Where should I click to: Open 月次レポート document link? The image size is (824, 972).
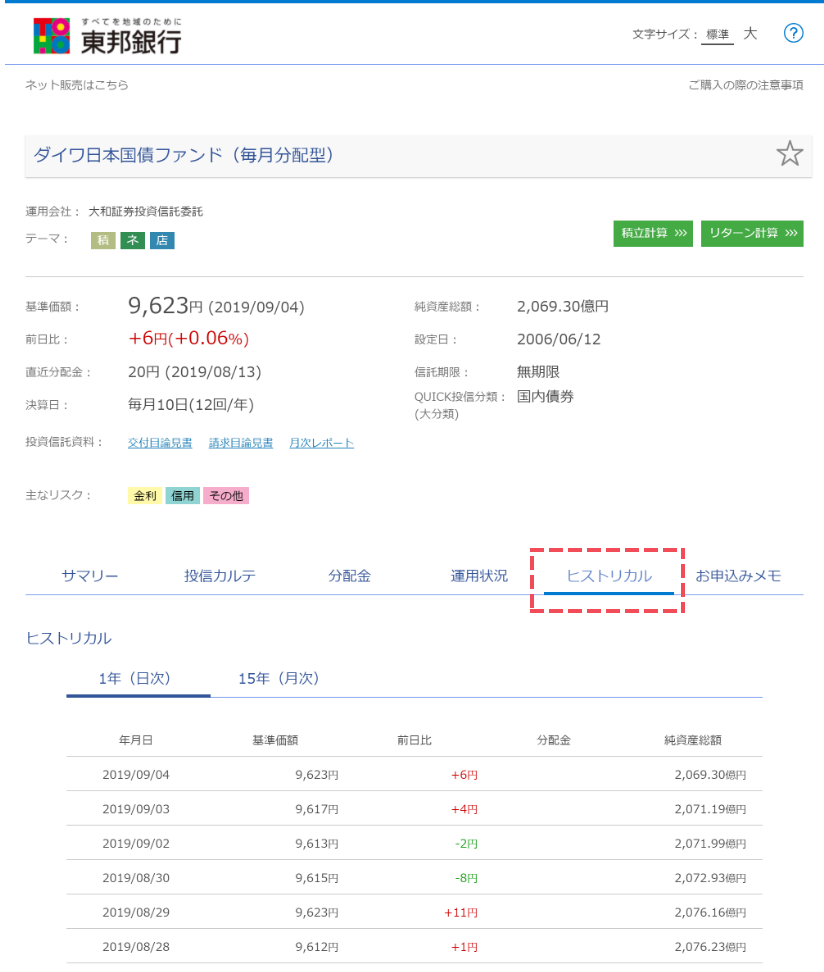click(321, 443)
